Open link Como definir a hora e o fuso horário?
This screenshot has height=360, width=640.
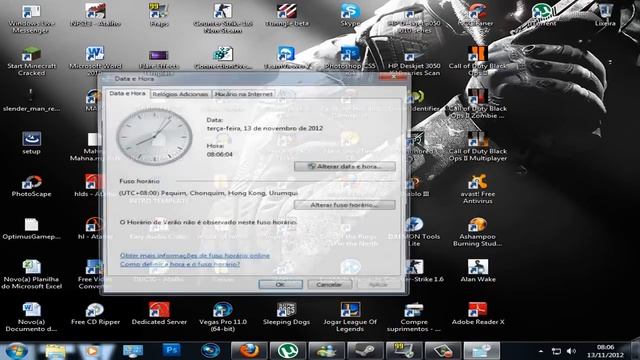click(x=180, y=264)
